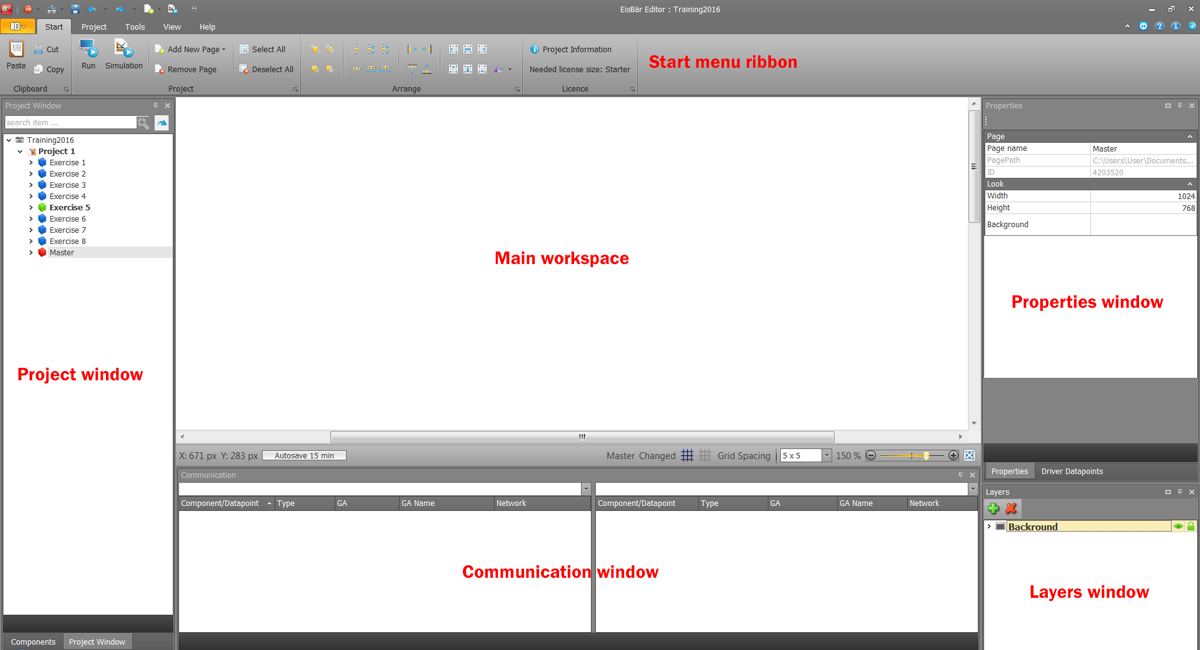
Task: Open the Arrange group dialog launcher
Action: coord(517,89)
